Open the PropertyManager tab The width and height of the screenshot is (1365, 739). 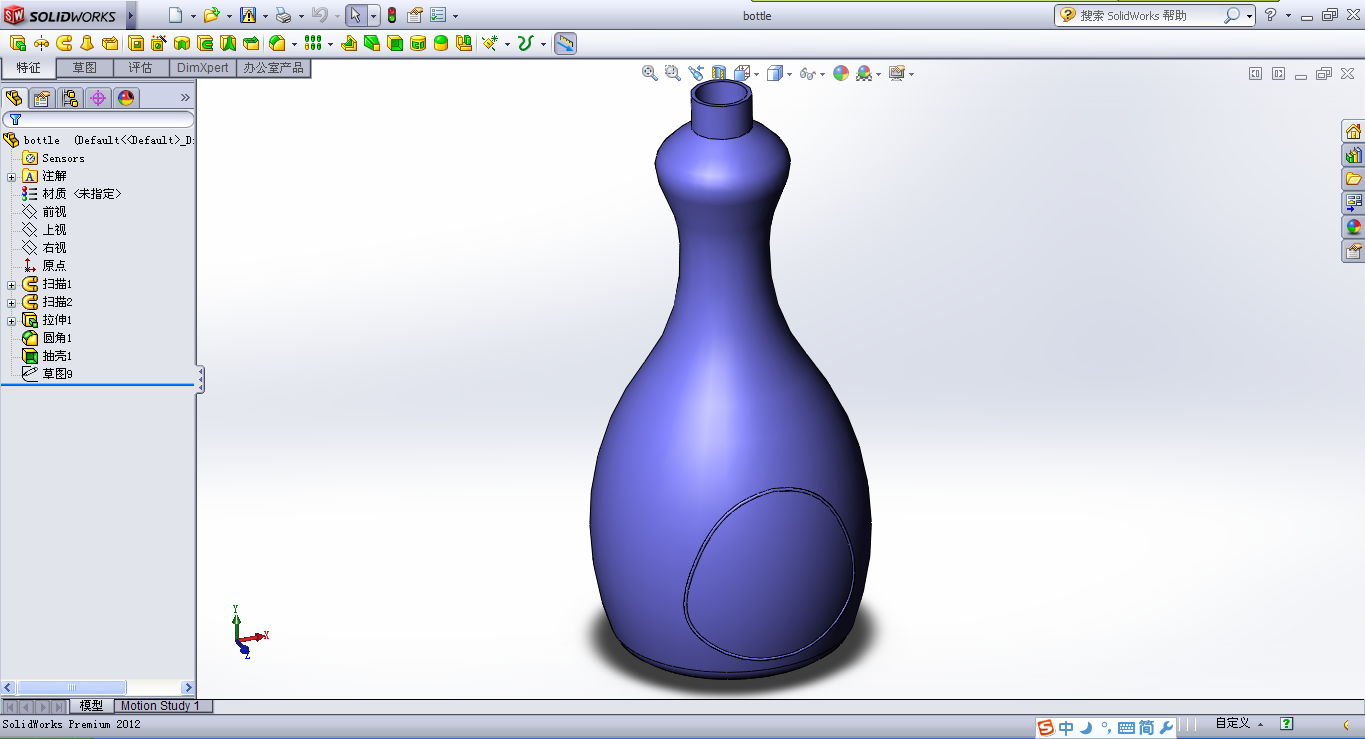pos(41,97)
